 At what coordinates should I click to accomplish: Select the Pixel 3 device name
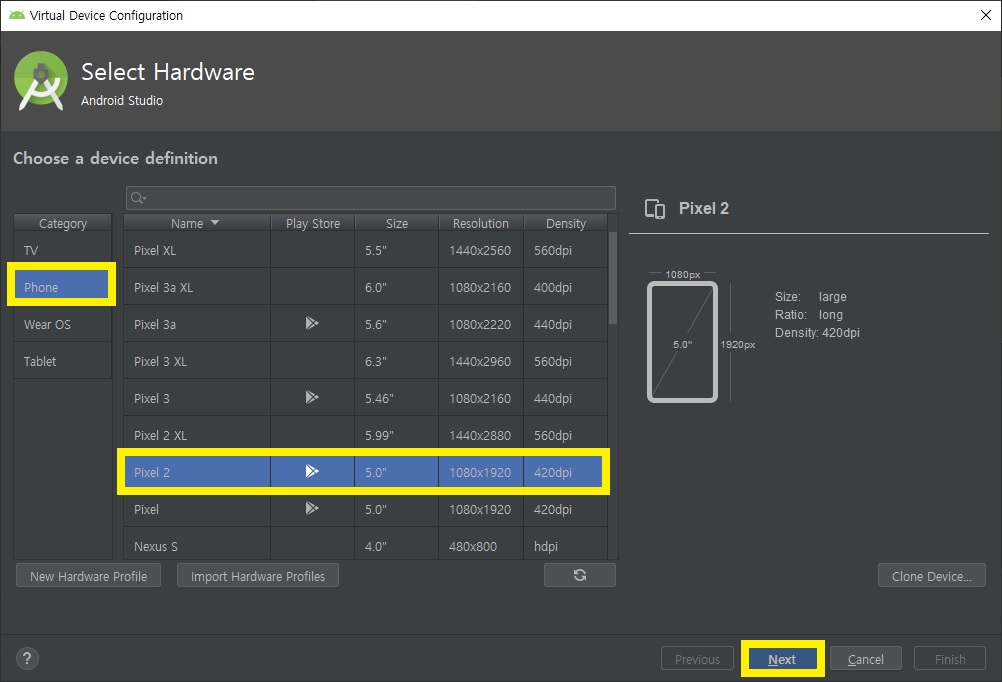click(151, 398)
